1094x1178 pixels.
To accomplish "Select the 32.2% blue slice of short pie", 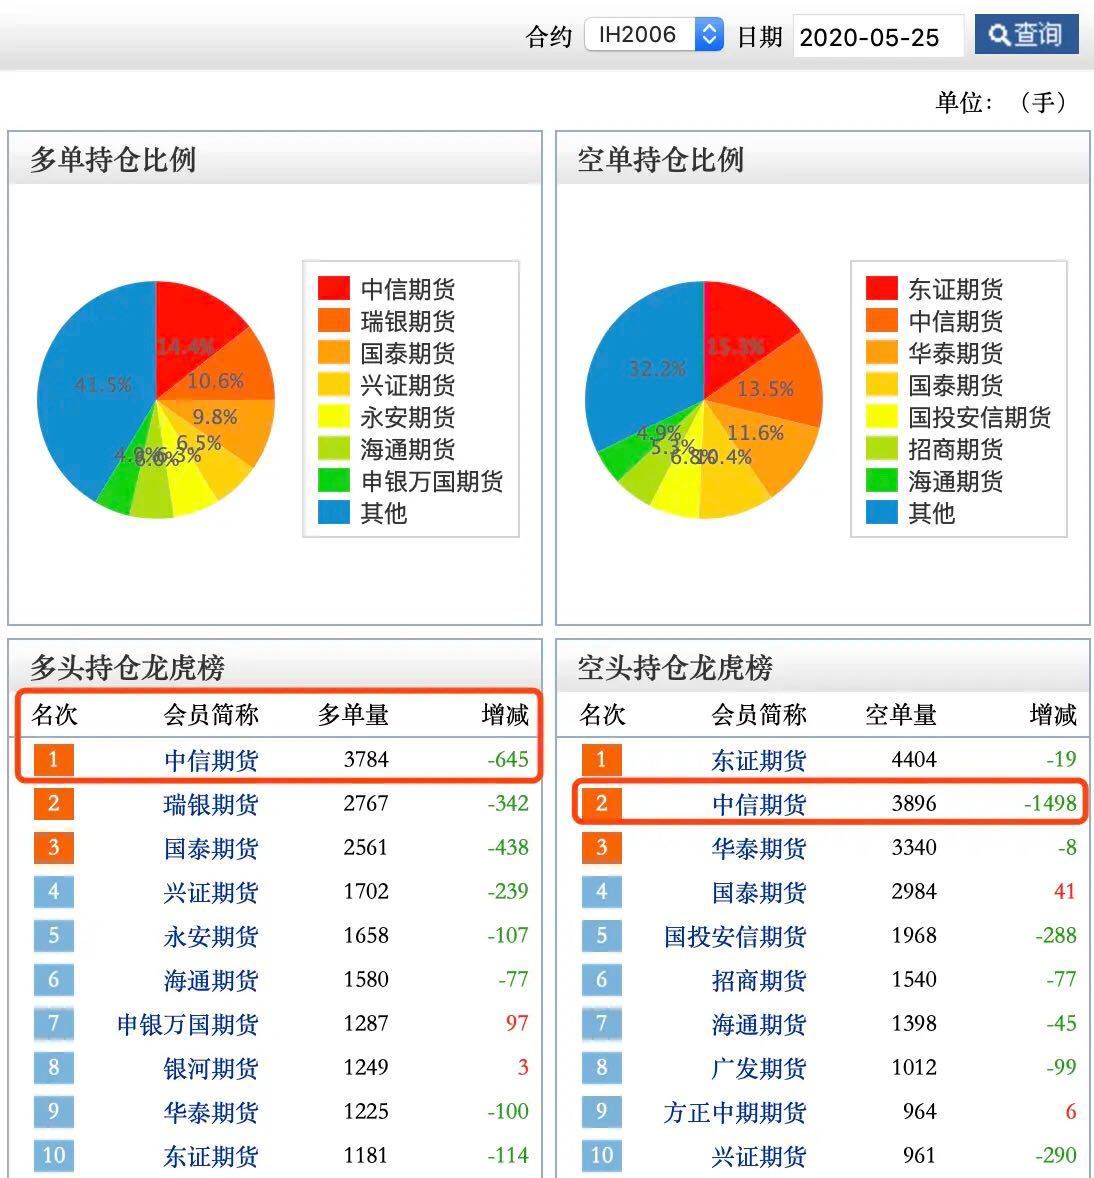I will pos(646,361).
